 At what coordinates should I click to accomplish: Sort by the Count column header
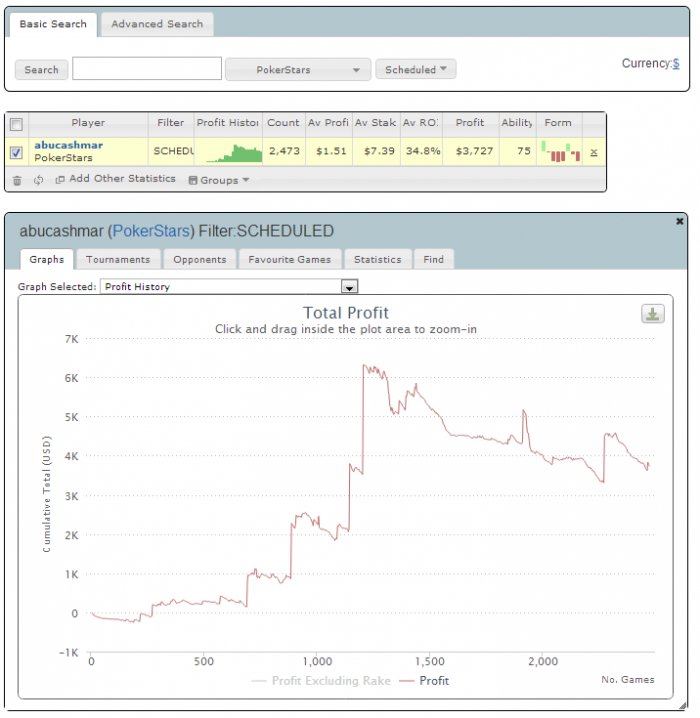(283, 123)
